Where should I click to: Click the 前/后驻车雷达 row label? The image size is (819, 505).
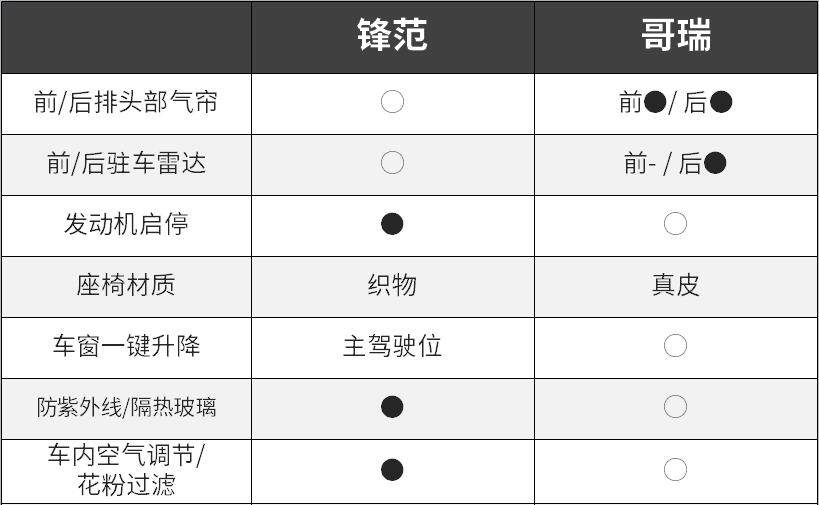126,163
